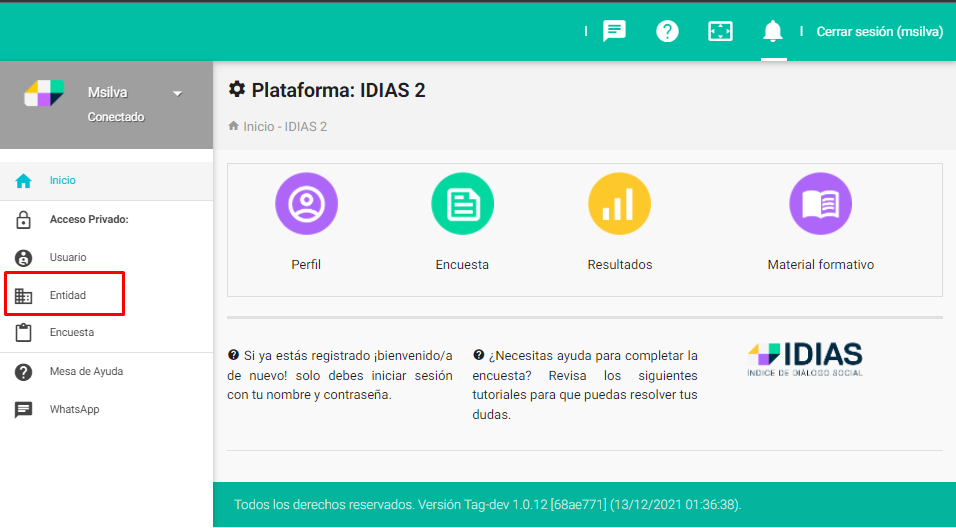Click the Encuesta label in main panel
The width and height of the screenshot is (956, 528).
click(462, 265)
